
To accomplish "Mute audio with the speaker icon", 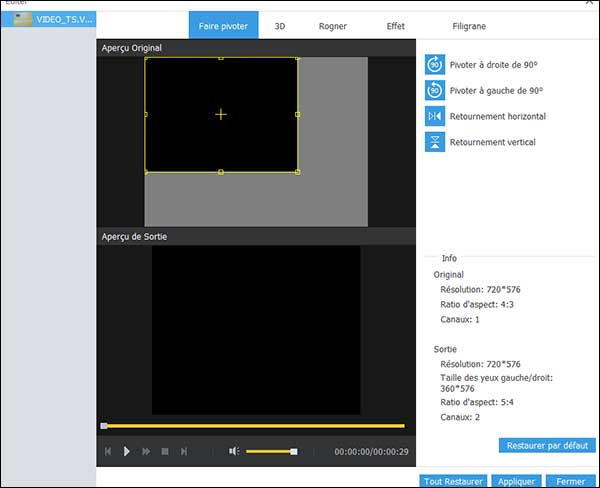I will point(233,452).
